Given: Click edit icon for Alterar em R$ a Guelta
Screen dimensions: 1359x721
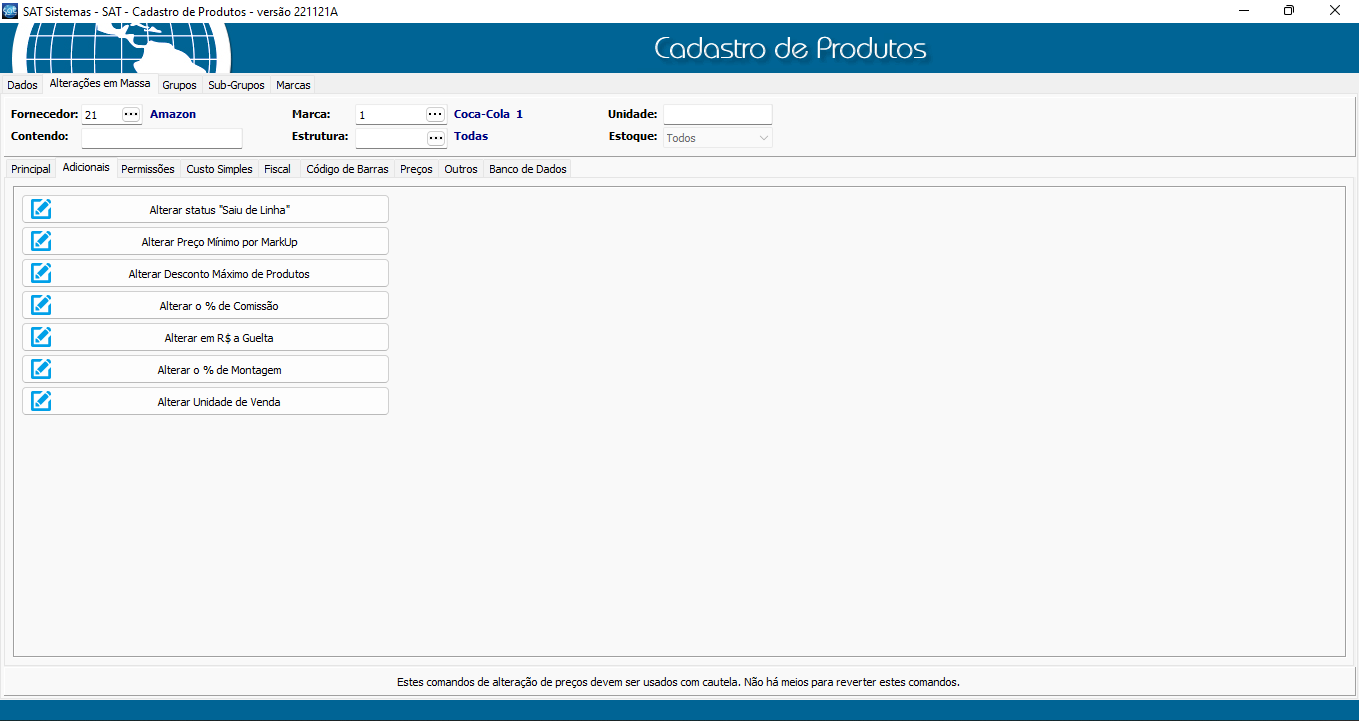Looking at the screenshot, I should (41, 337).
